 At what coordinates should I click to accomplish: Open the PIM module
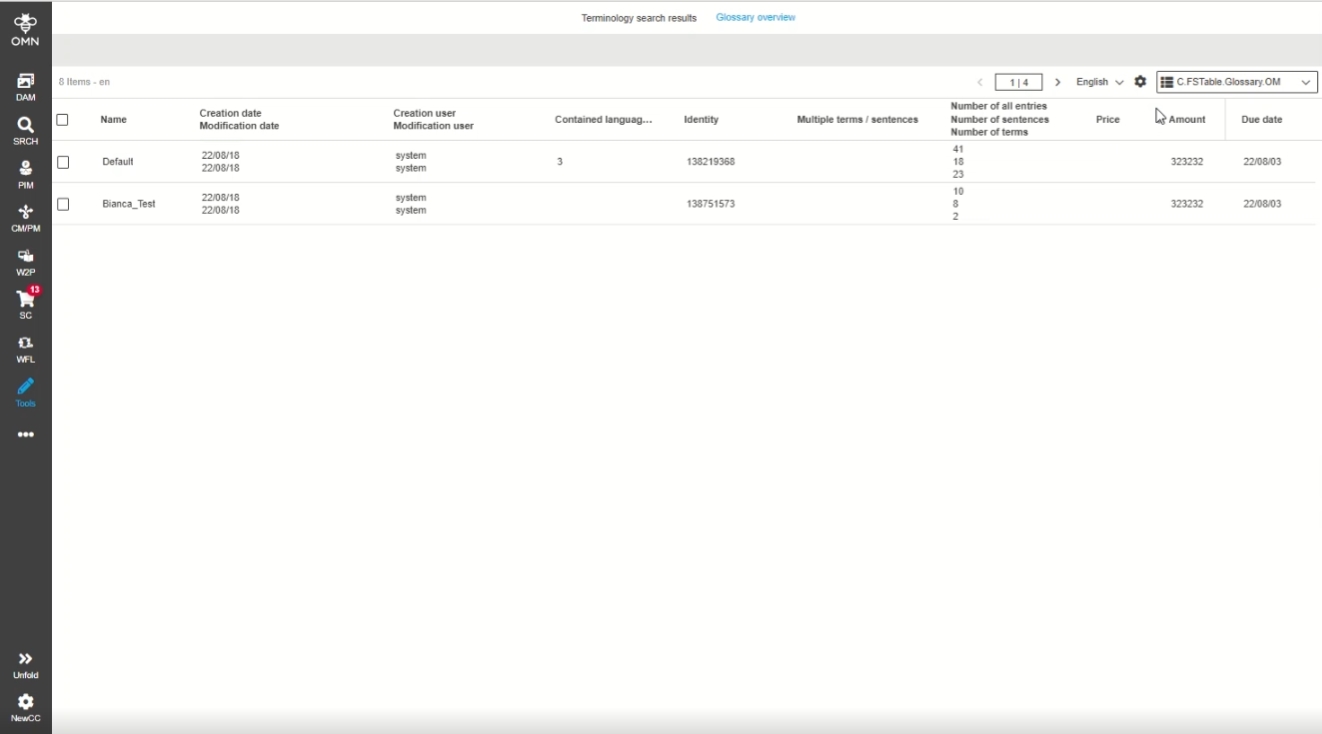tap(25, 175)
